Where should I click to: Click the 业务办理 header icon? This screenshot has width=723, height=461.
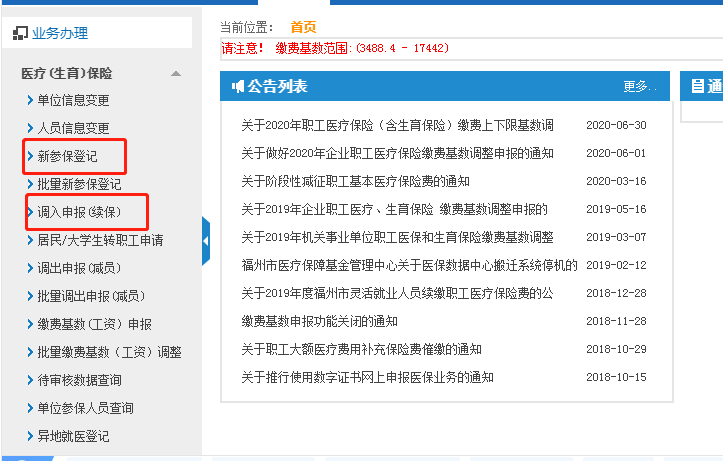[20, 33]
